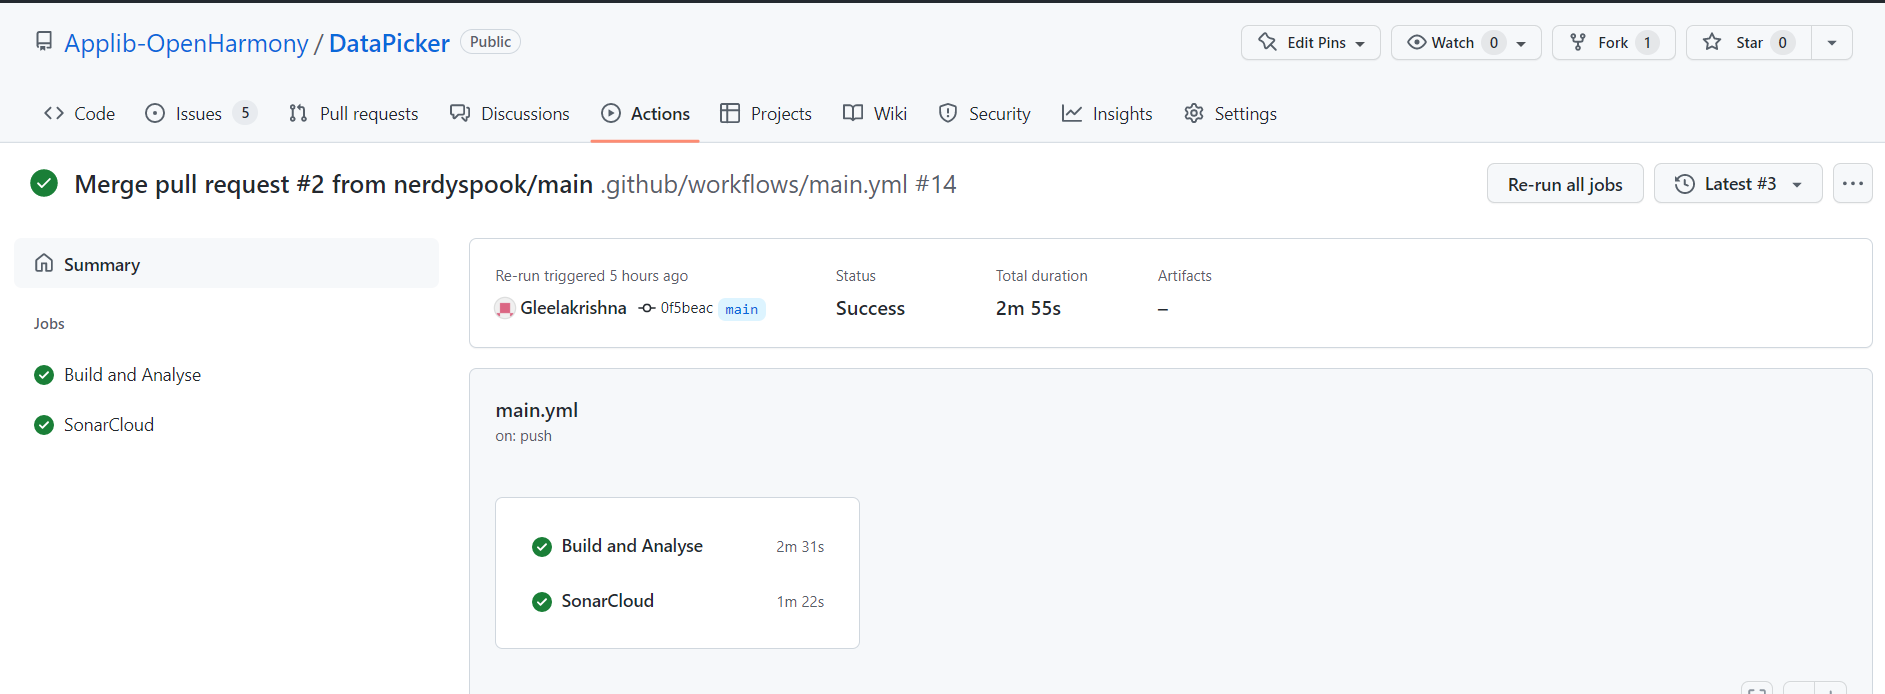The width and height of the screenshot is (1885, 694).
Task: Switch to the Issues tab
Action: point(200,113)
